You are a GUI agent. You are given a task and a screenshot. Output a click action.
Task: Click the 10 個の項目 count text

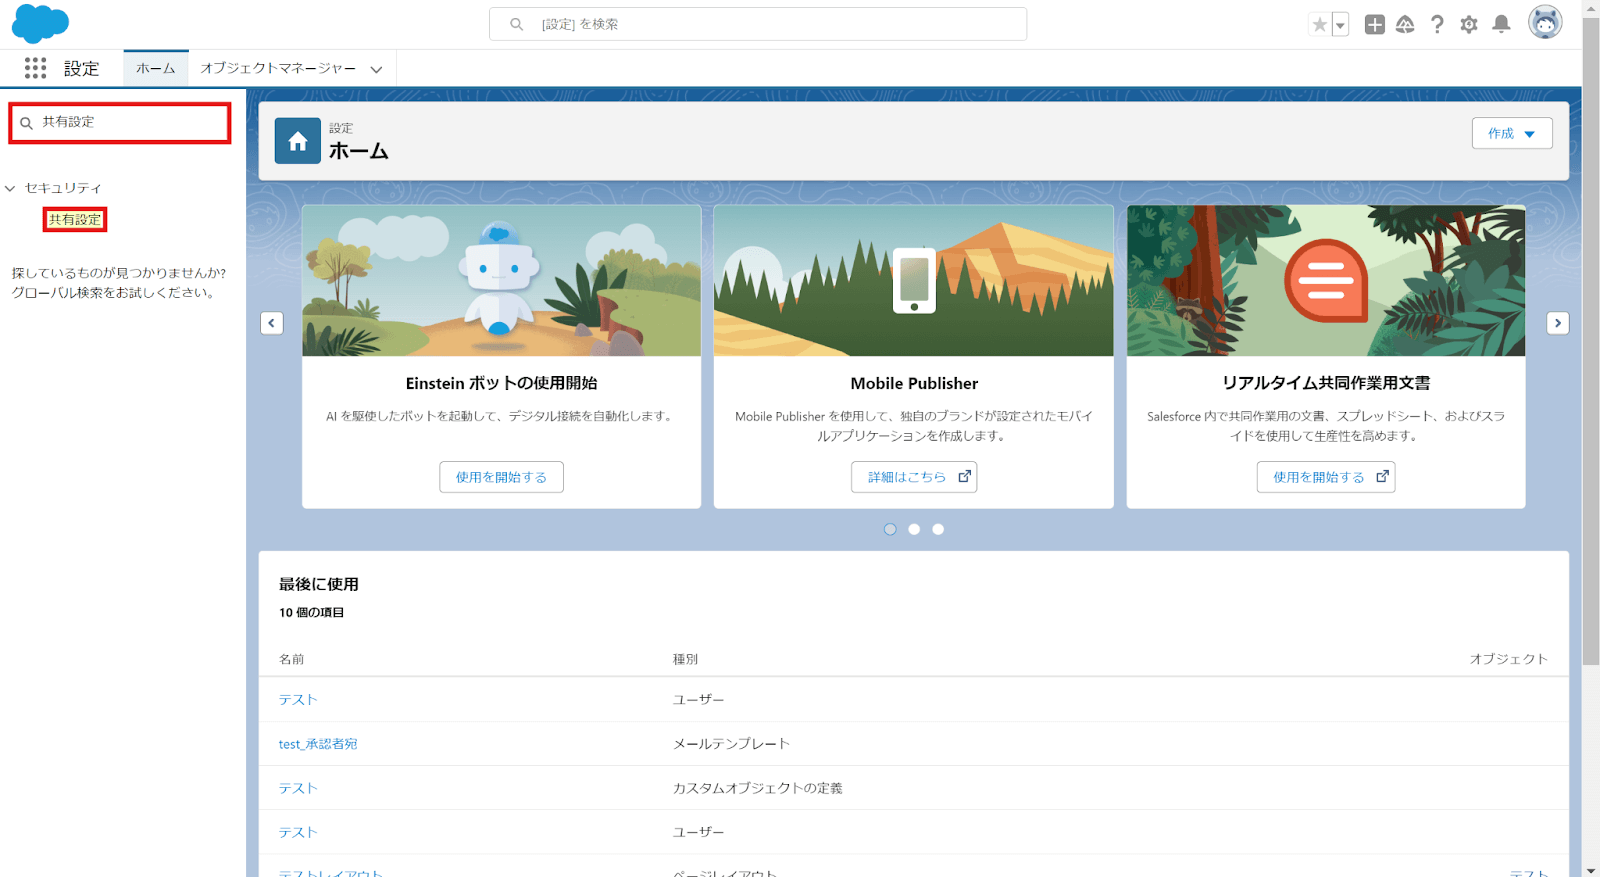click(312, 612)
